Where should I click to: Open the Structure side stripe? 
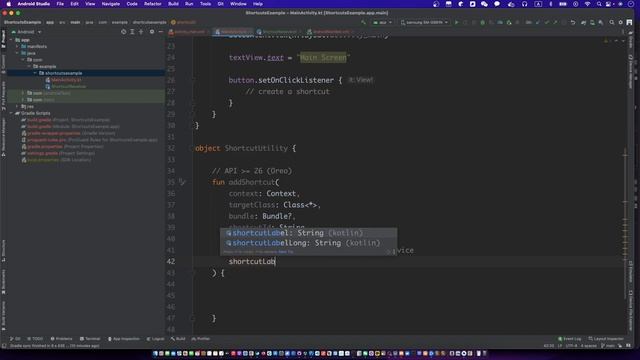3,251
